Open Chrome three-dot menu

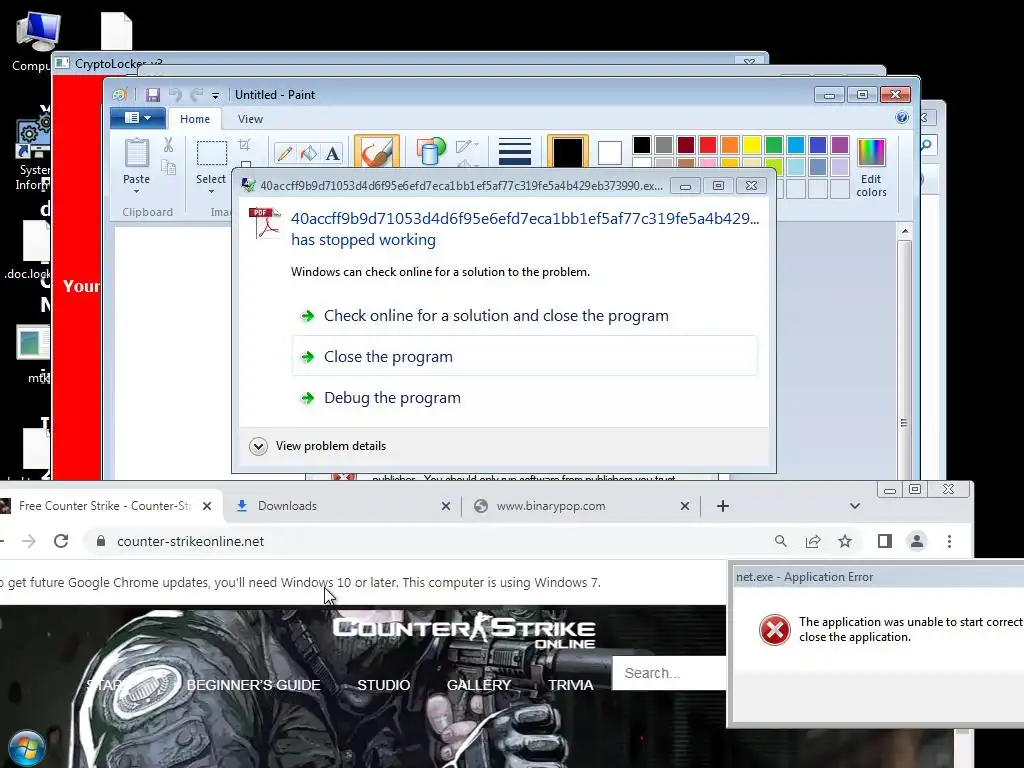click(x=950, y=541)
